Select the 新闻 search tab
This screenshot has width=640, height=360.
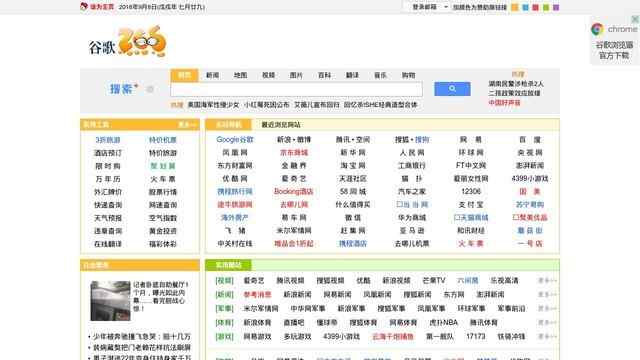pyautogui.click(x=212, y=75)
